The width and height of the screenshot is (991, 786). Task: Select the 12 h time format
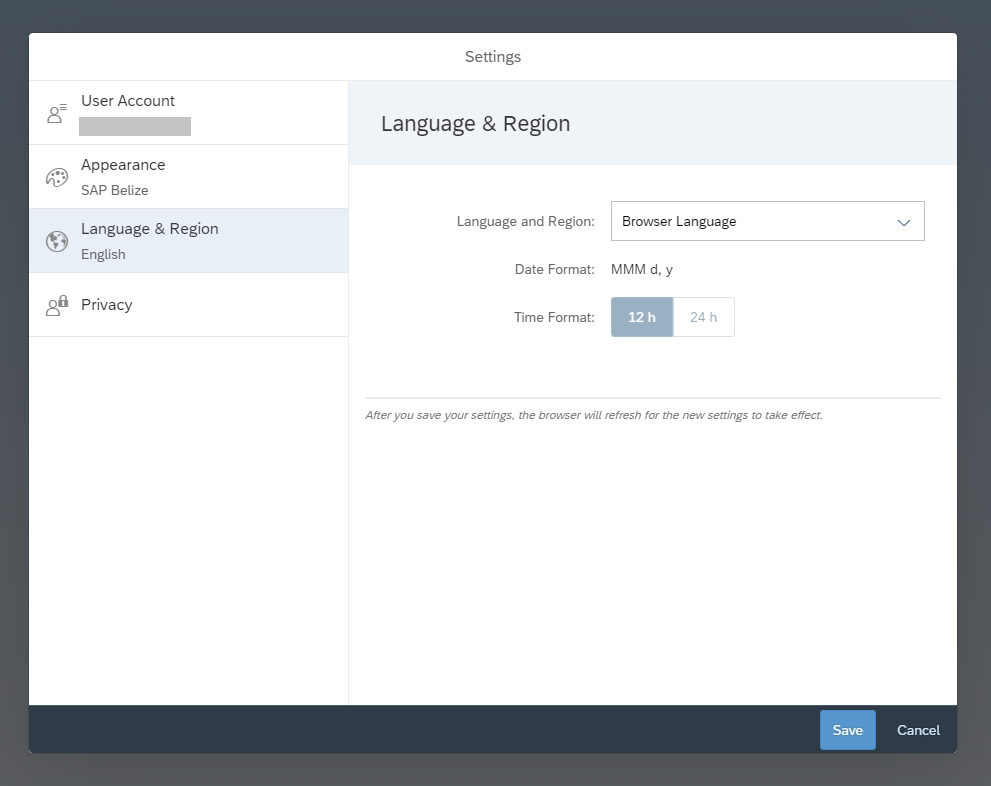641,317
